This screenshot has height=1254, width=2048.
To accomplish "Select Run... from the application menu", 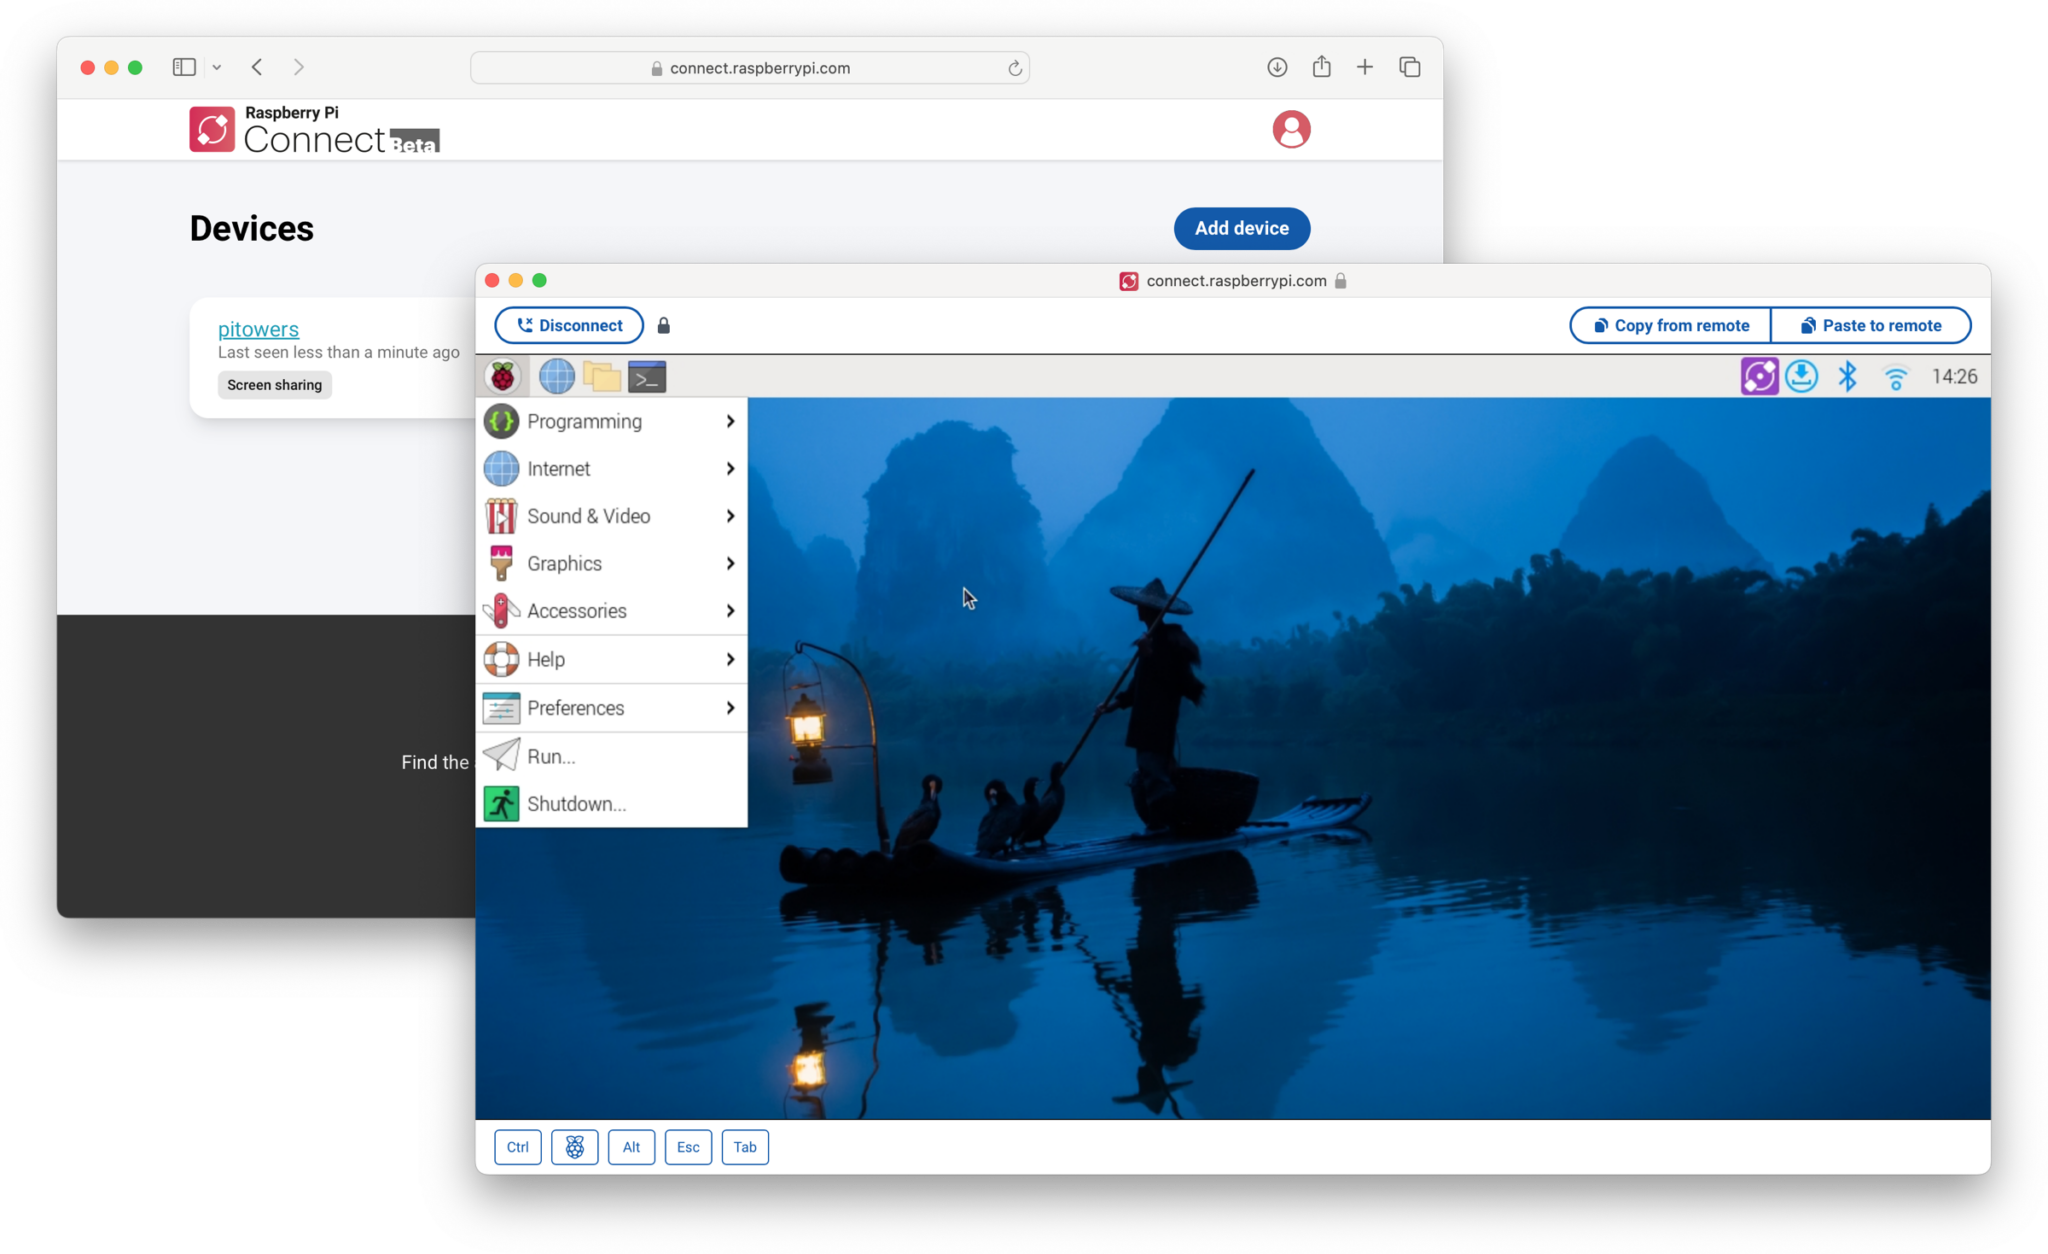I will click(550, 756).
